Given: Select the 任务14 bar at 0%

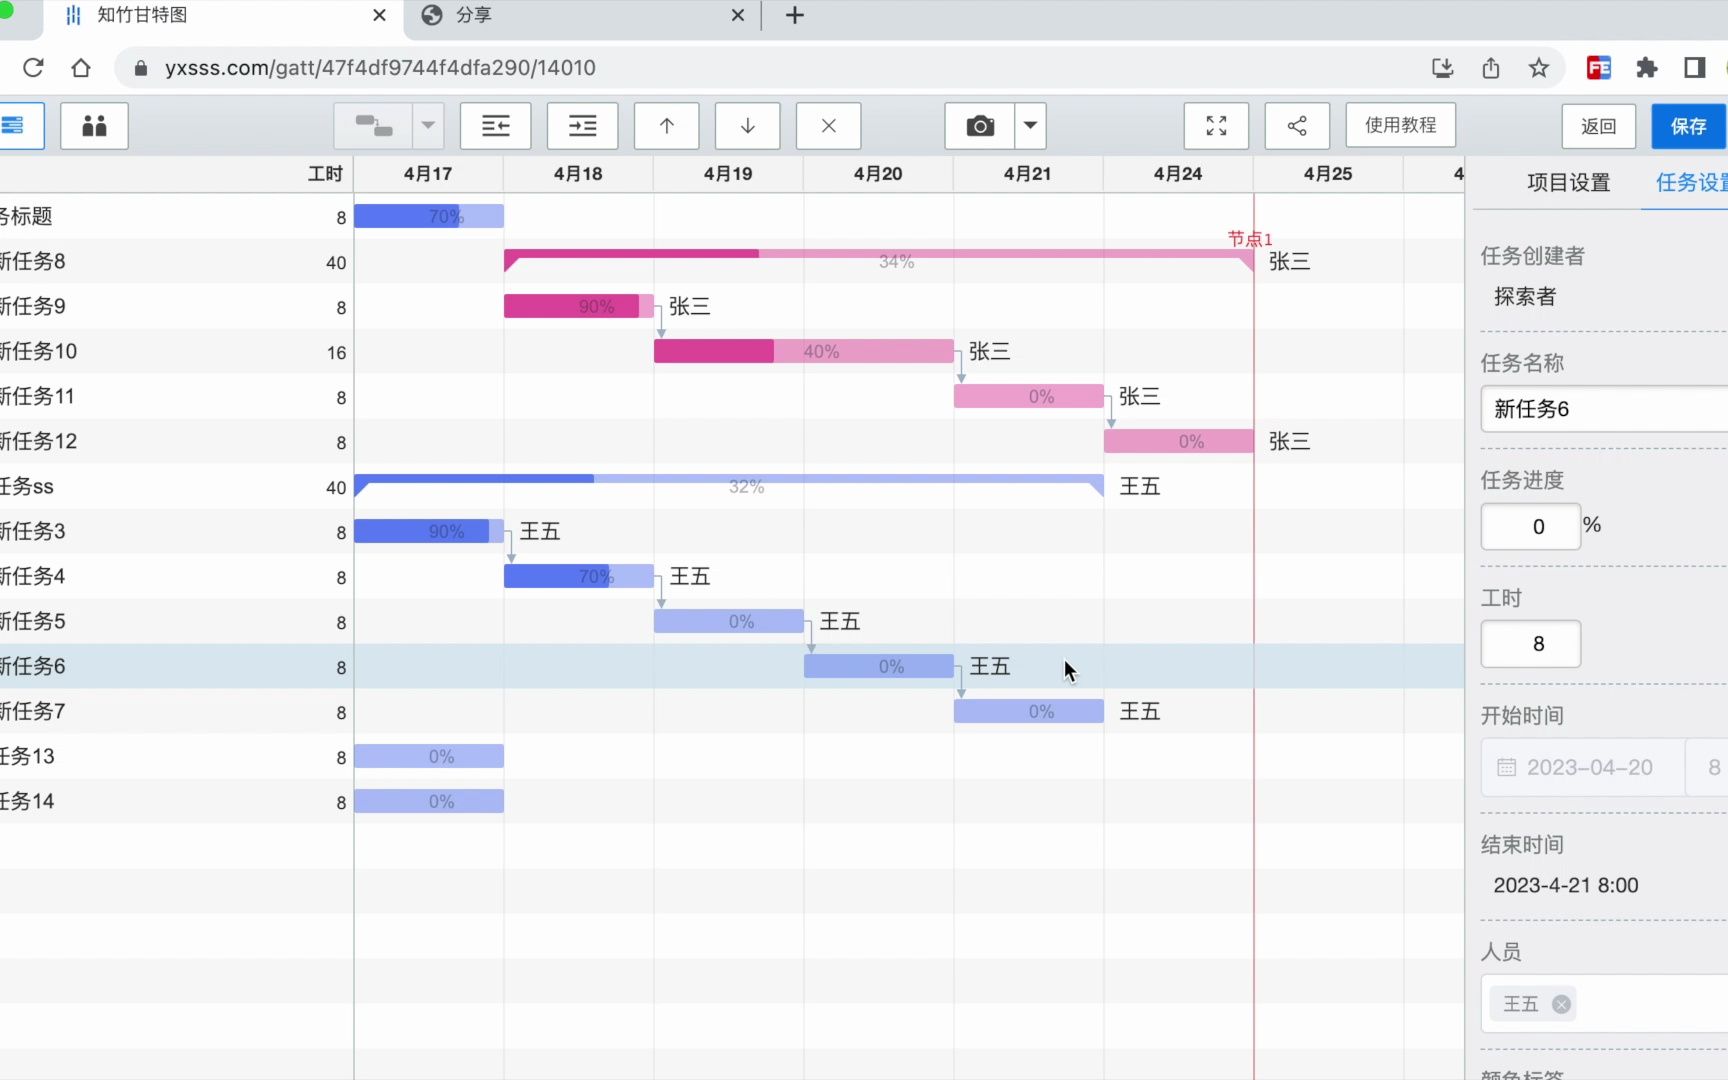Looking at the screenshot, I should [x=429, y=801].
